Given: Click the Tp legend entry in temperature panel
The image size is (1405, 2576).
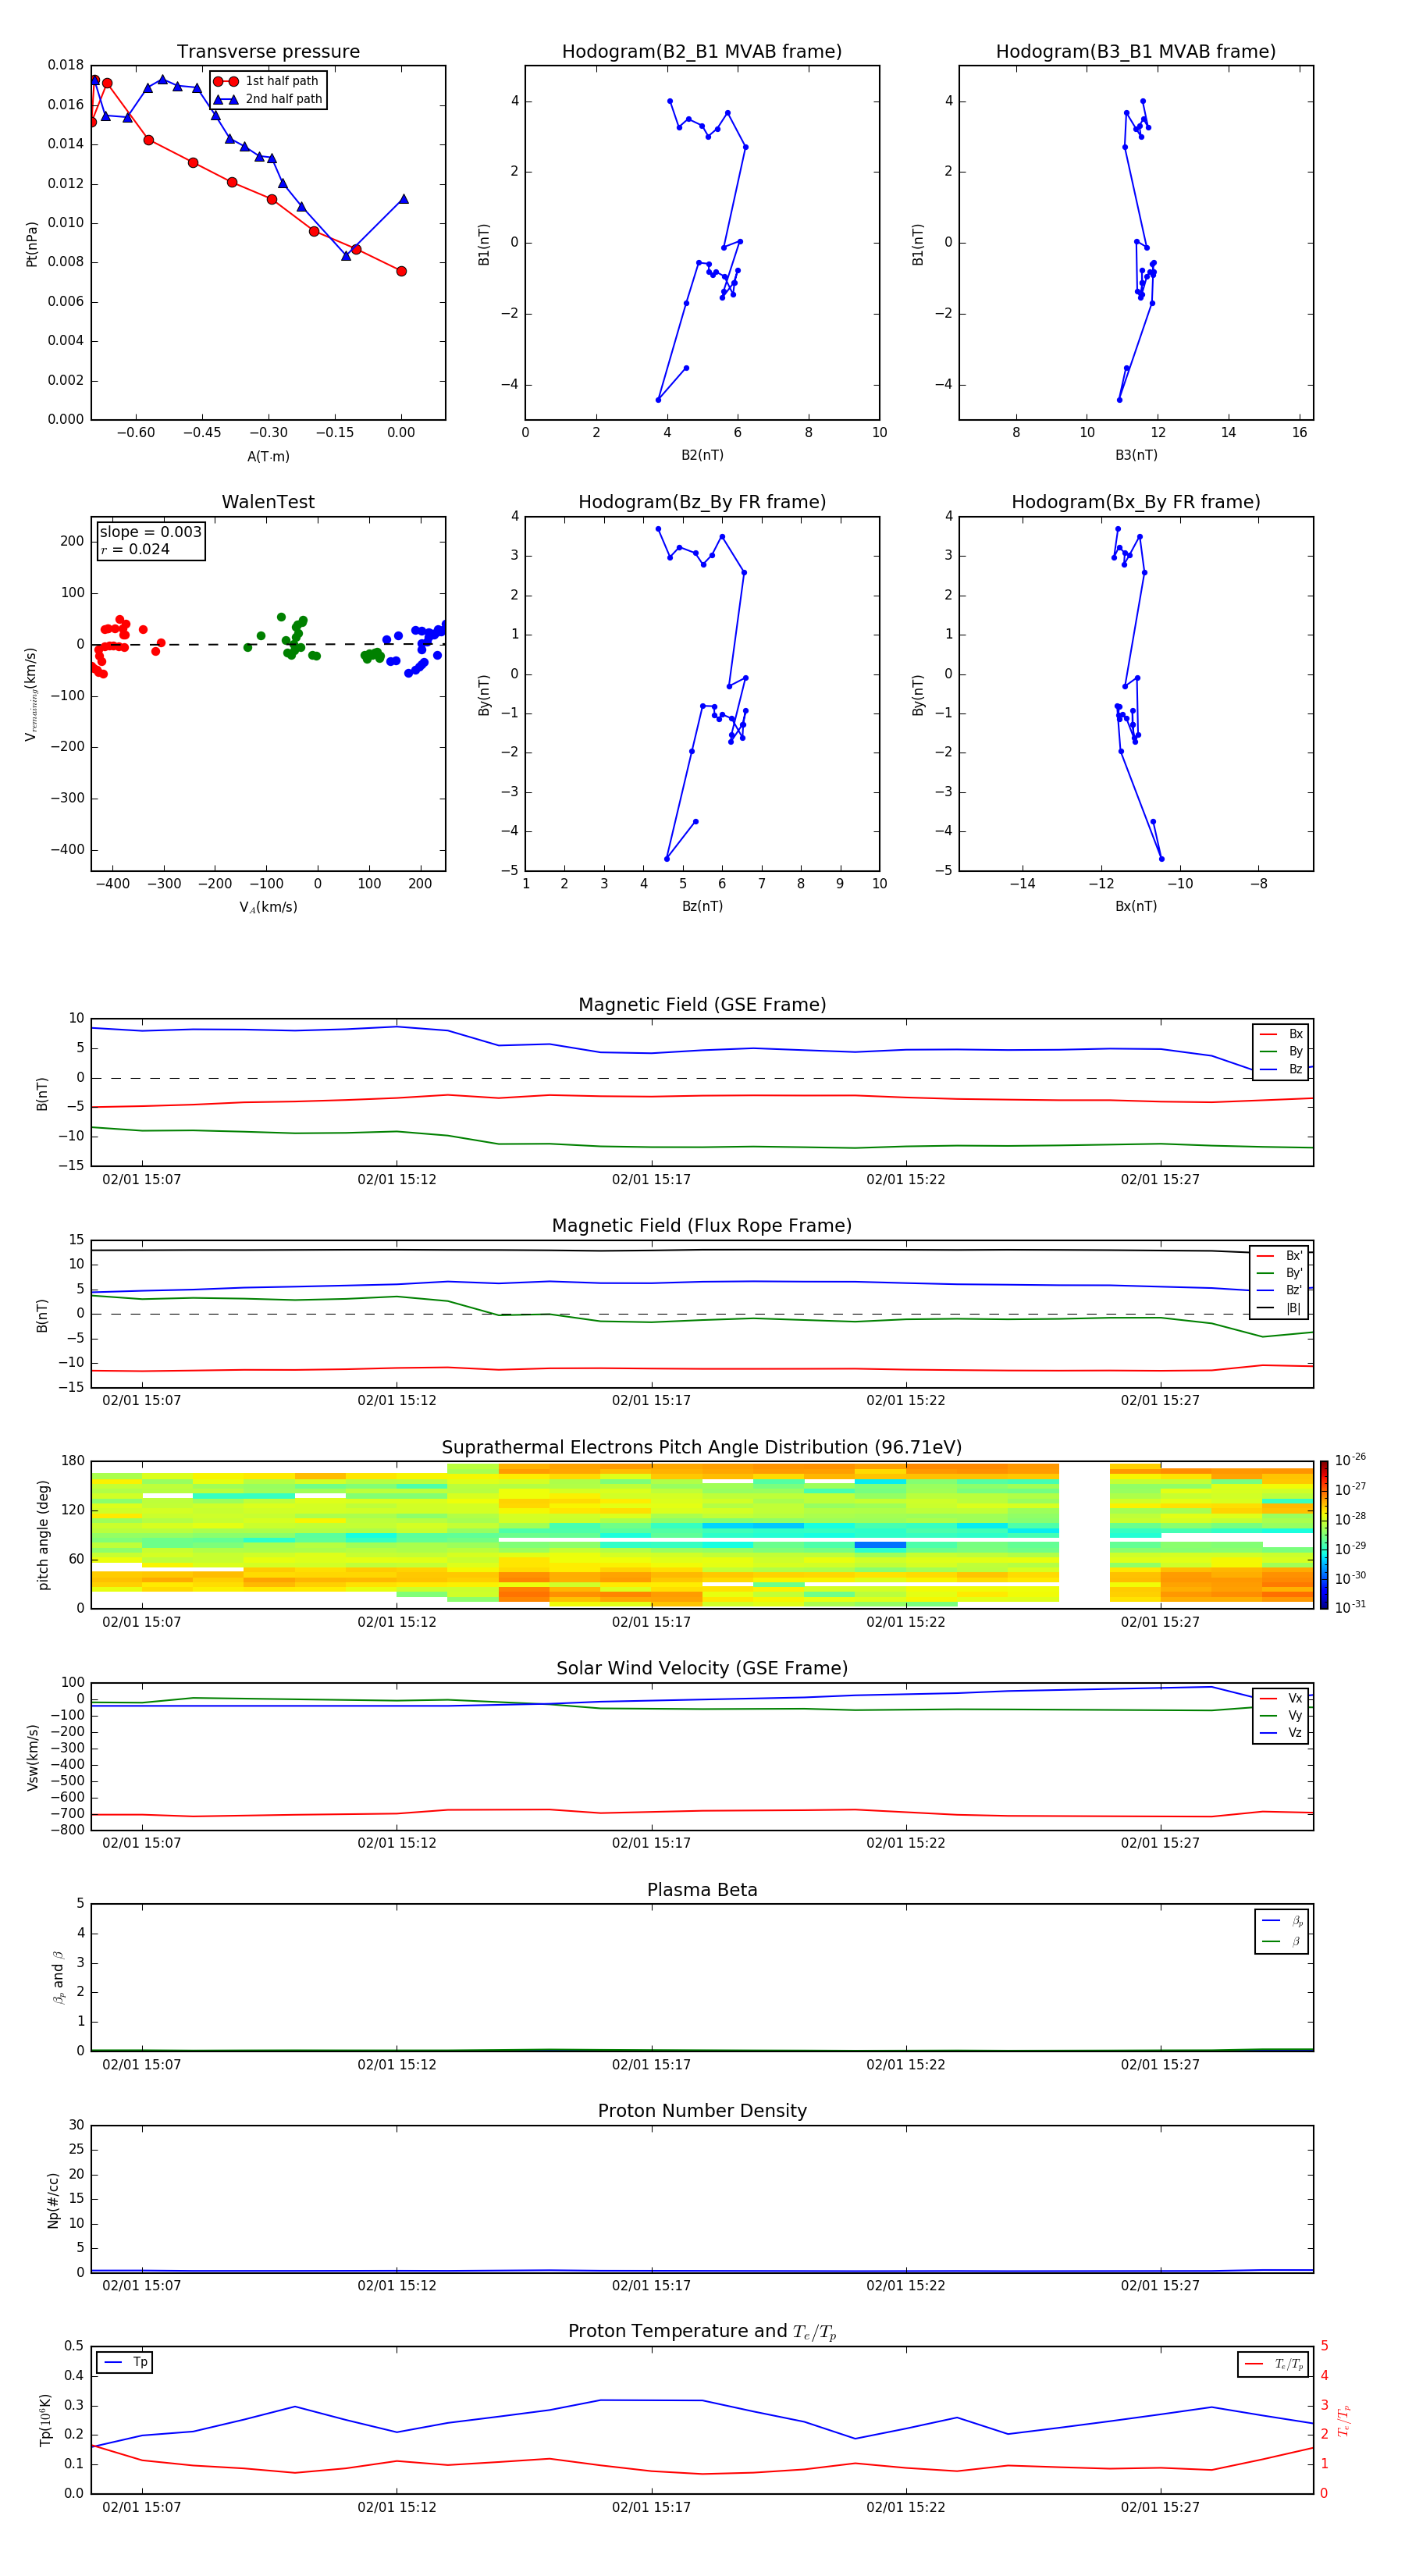Looking at the screenshot, I should (x=124, y=2362).
